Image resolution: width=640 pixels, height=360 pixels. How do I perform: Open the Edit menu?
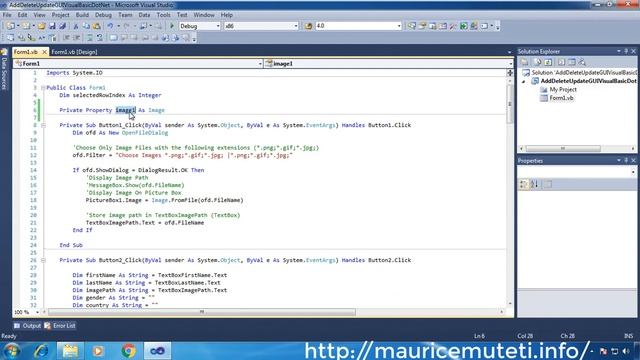click(x=22, y=15)
